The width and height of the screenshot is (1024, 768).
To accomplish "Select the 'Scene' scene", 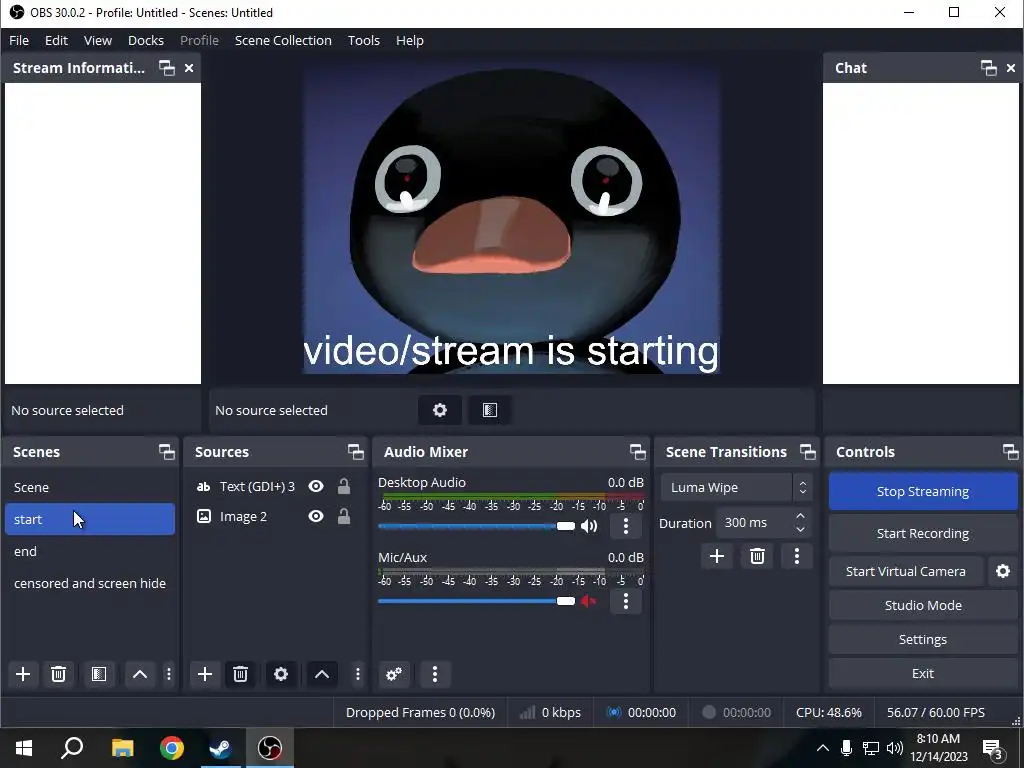I will (x=90, y=487).
